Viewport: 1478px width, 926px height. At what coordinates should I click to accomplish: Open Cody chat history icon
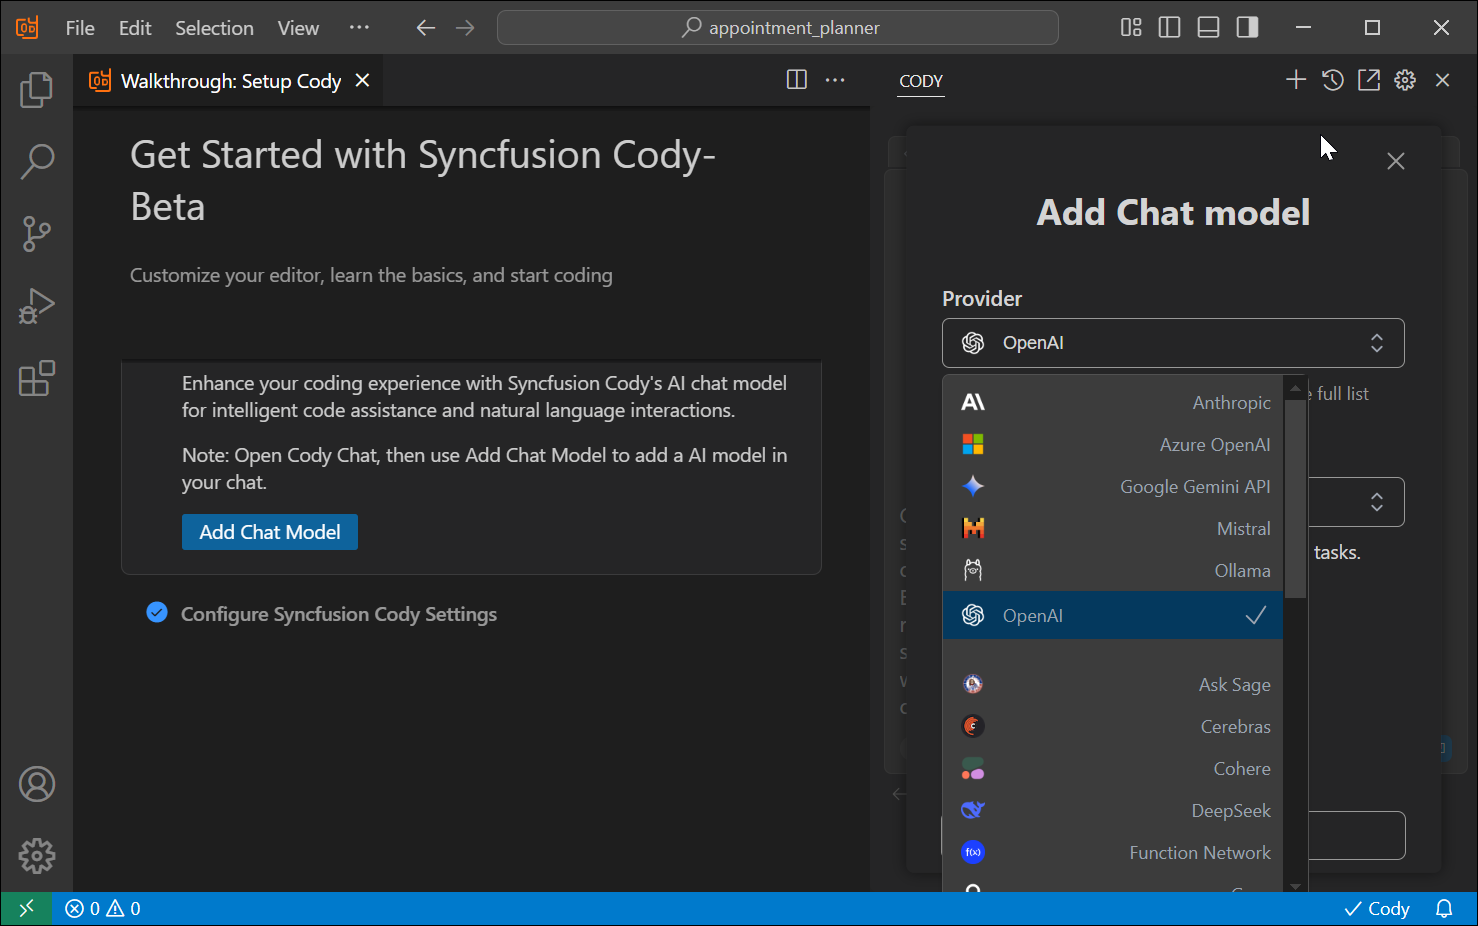pos(1332,80)
